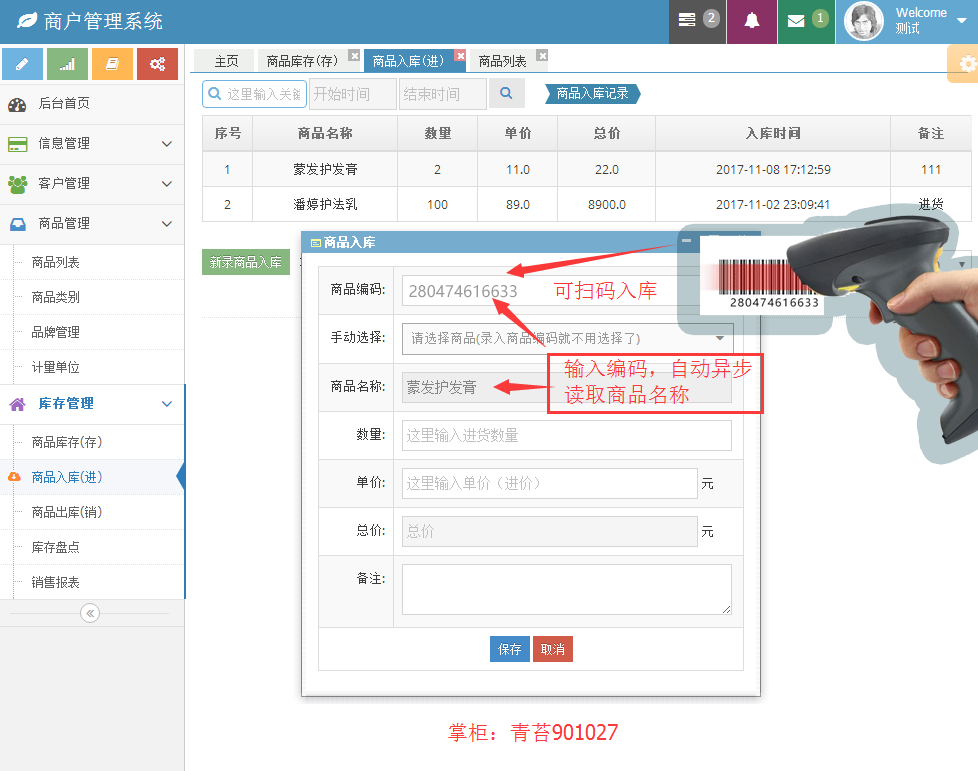Close the 商品列表 tab
This screenshot has width=978, height=771.
[x=542, y=56]
